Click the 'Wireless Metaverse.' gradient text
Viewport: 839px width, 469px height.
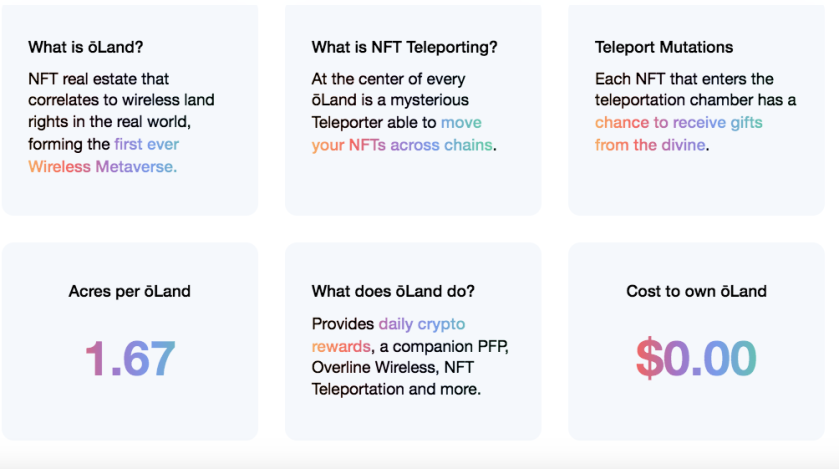click(103, 167)
